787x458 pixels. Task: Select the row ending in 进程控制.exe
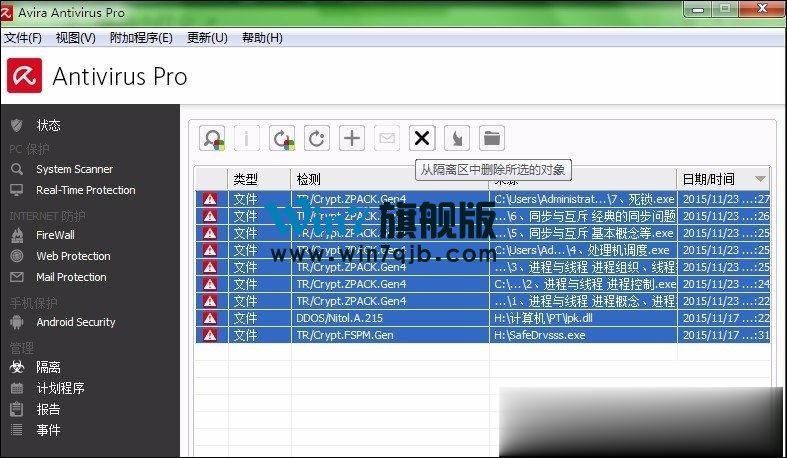pyautogui.click(x=483, y=284)
